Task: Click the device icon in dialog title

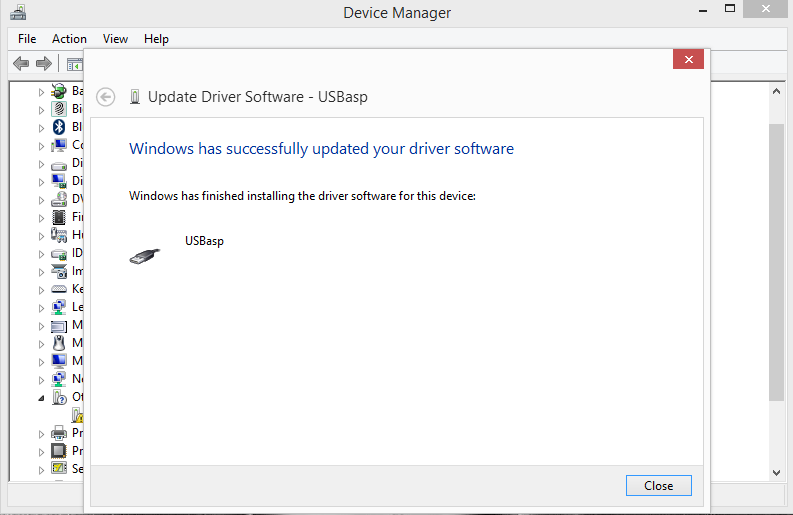Action: (x=135, y=97)
